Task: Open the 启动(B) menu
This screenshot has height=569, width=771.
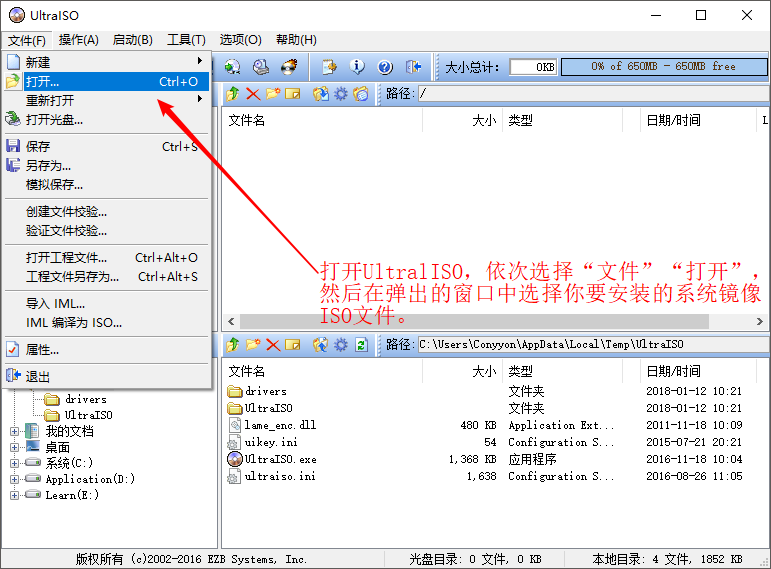Action: [133, 40]
